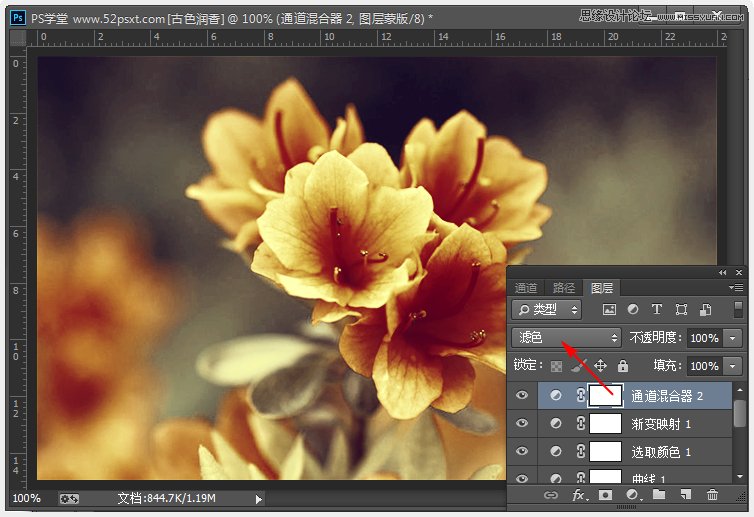Select layer named 选取颜色 1
Image resolution: width=754 pixels, height=517 pixels.
(661, 452)
